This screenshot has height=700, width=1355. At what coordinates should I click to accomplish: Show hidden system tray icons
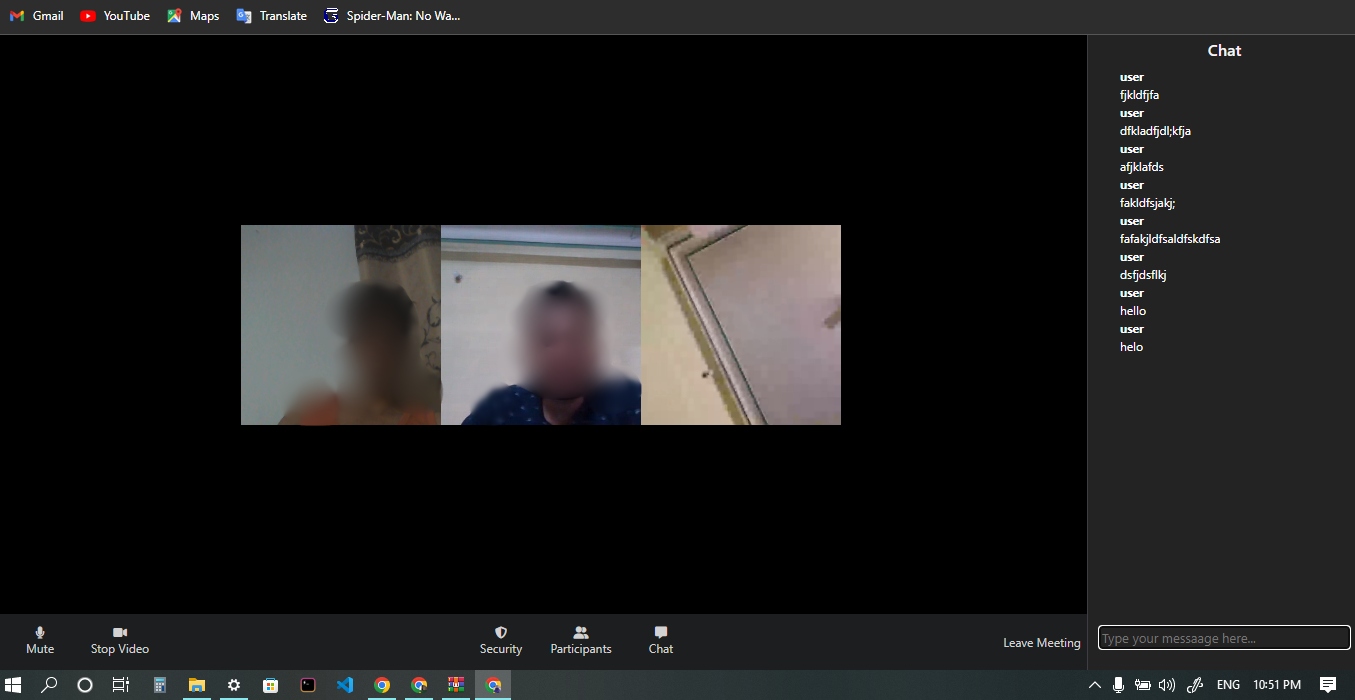tap(1094, 685)
